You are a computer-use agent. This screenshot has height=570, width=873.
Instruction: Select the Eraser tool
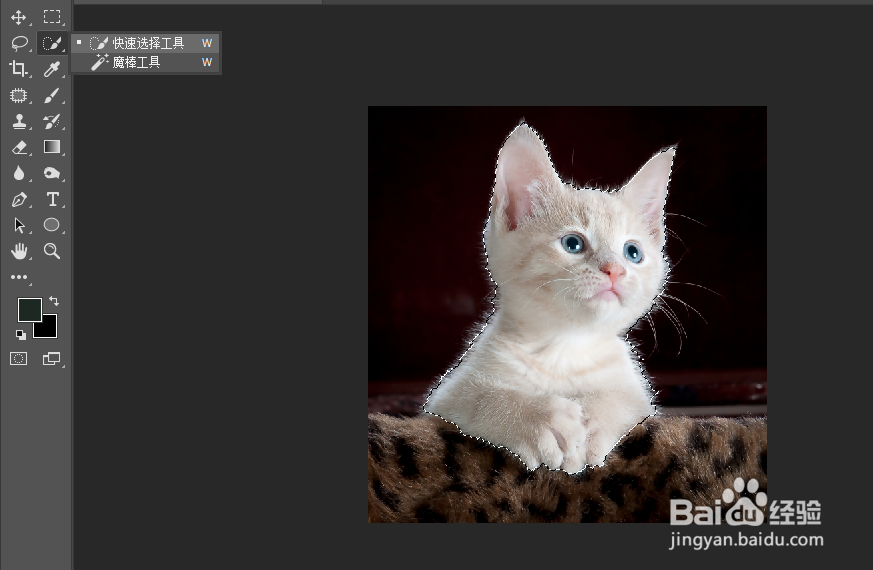click(19, 147)
